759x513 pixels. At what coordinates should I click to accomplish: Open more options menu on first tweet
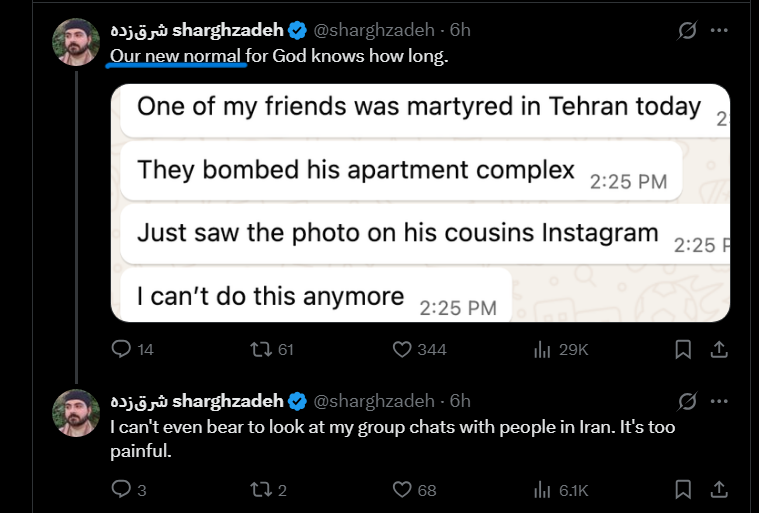719,30
